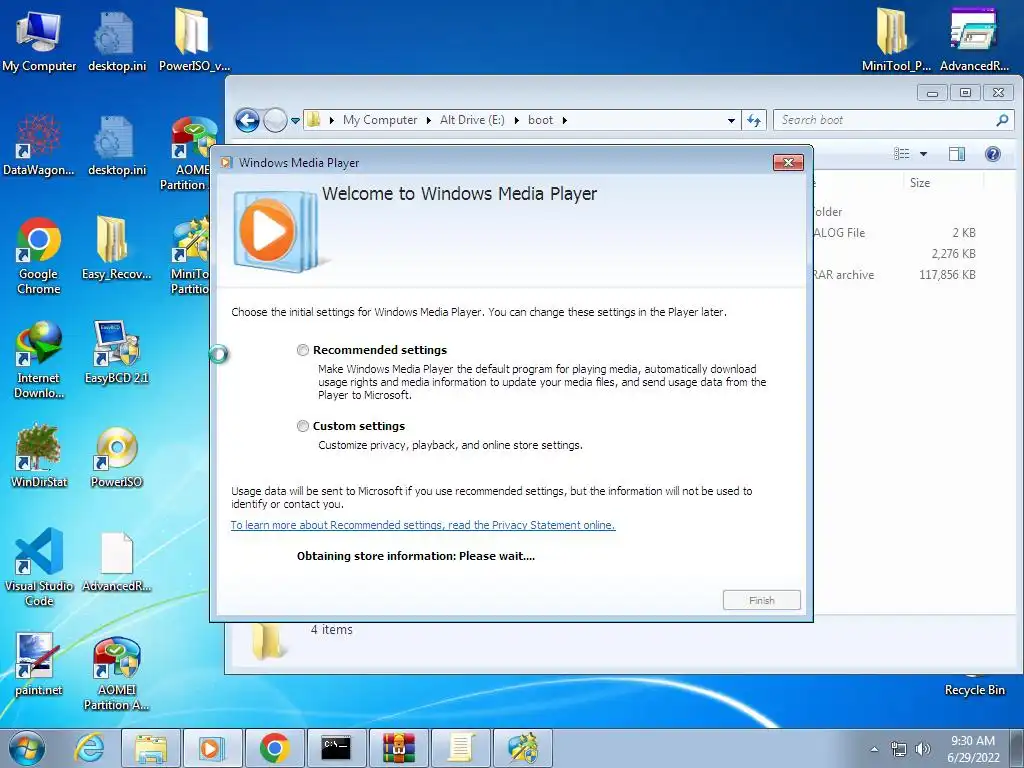
Task: Open Internet Explorer from the taskbar
Action: (x=89, y=748)
